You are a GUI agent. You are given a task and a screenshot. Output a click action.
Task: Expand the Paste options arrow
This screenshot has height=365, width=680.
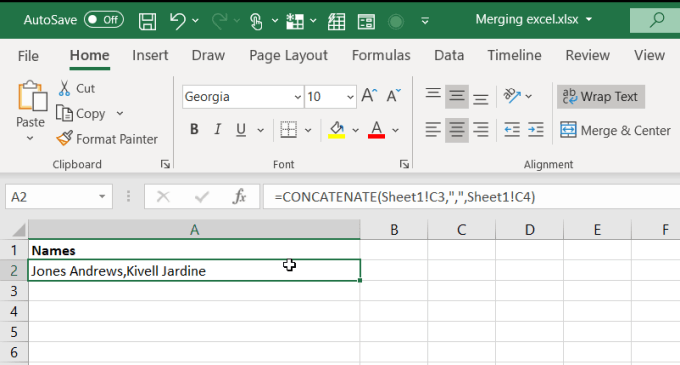pos(30,138)
